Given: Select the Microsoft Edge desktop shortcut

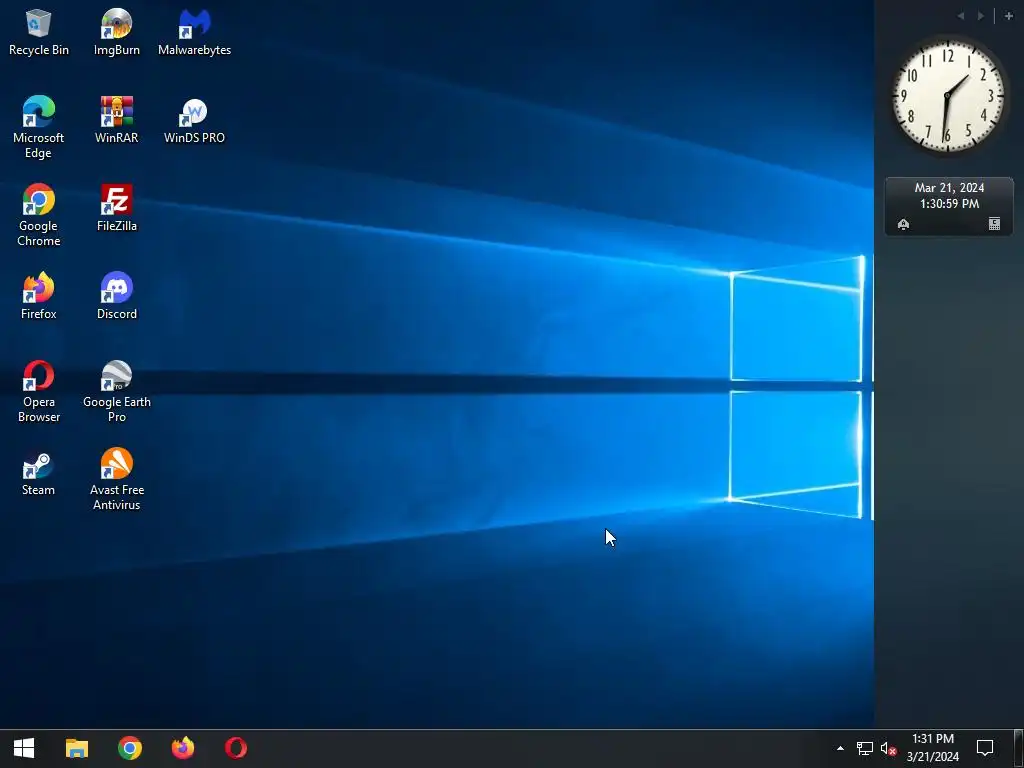Looking at the screenshot, I should coord(39,127).
